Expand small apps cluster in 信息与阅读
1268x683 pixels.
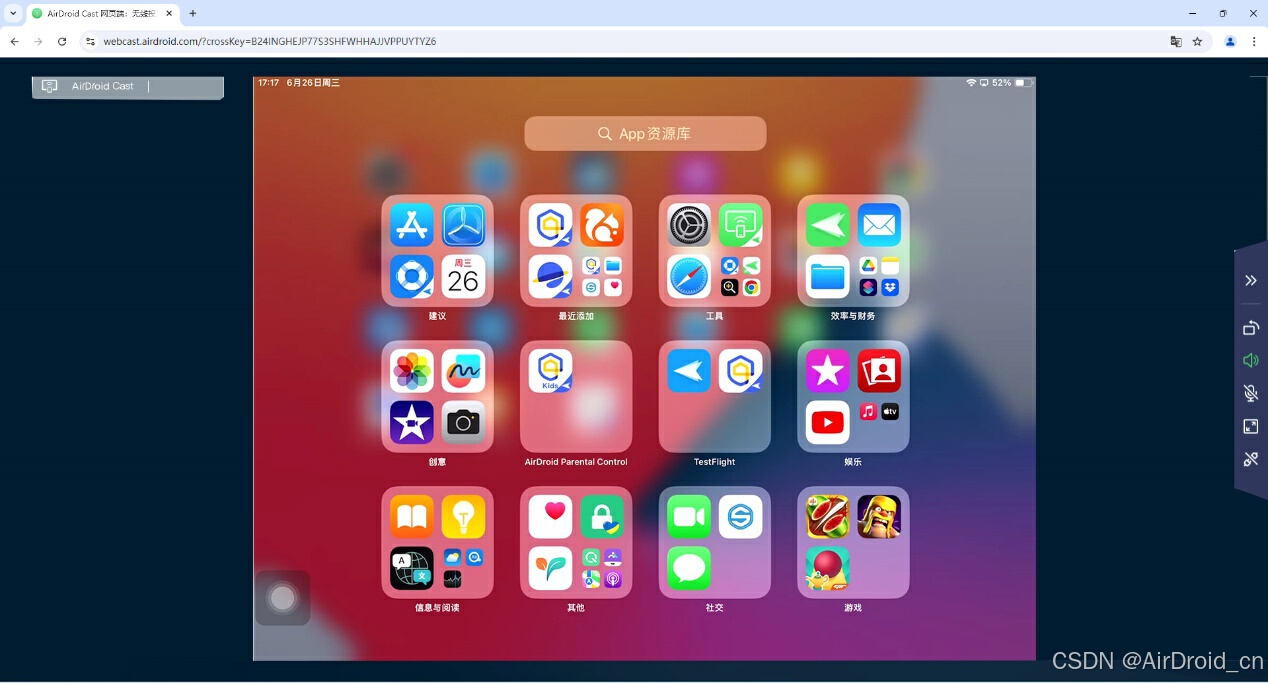463,568
